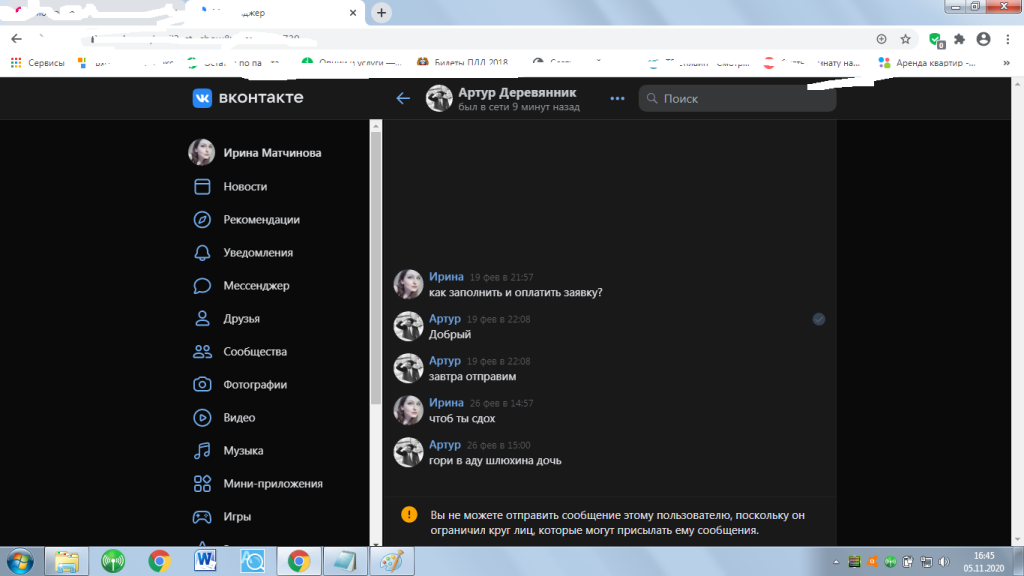Click the Музыка note icon

tap(202, 451)
